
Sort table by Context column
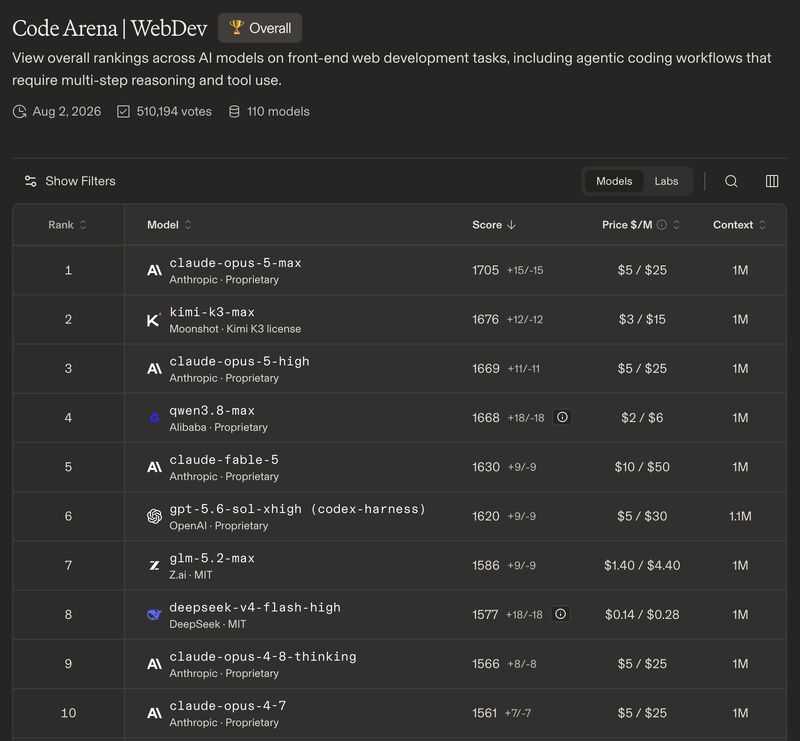click(x=739, y=225)
